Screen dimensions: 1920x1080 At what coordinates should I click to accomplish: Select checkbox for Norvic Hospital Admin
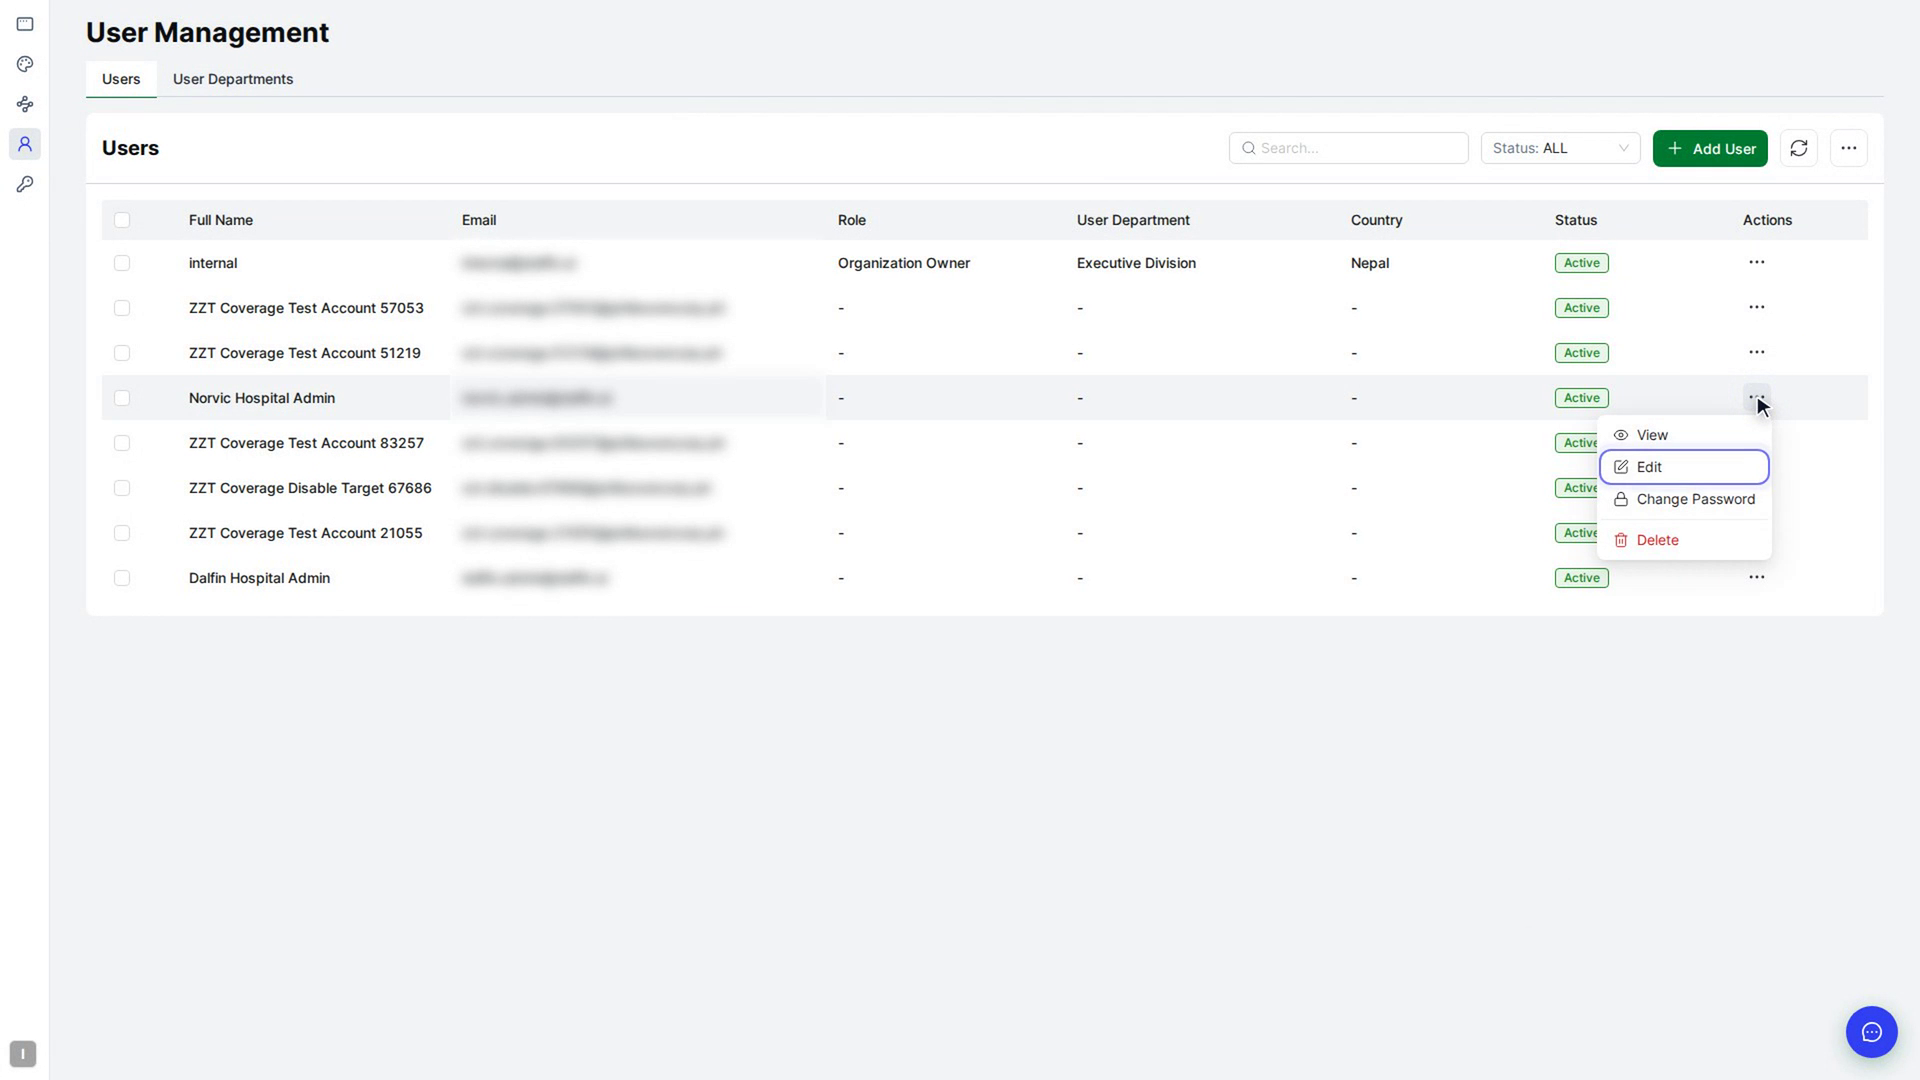pyautogui.click(x=122, y=398)
